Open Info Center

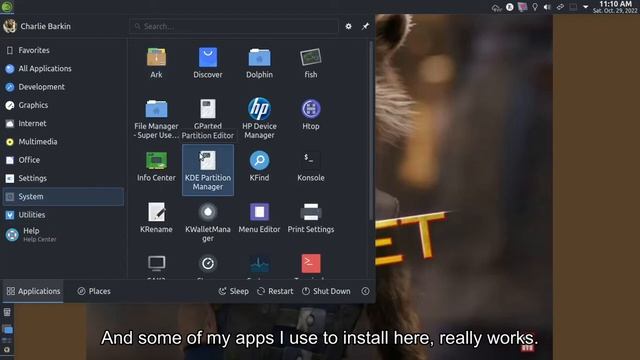[156, 166]
